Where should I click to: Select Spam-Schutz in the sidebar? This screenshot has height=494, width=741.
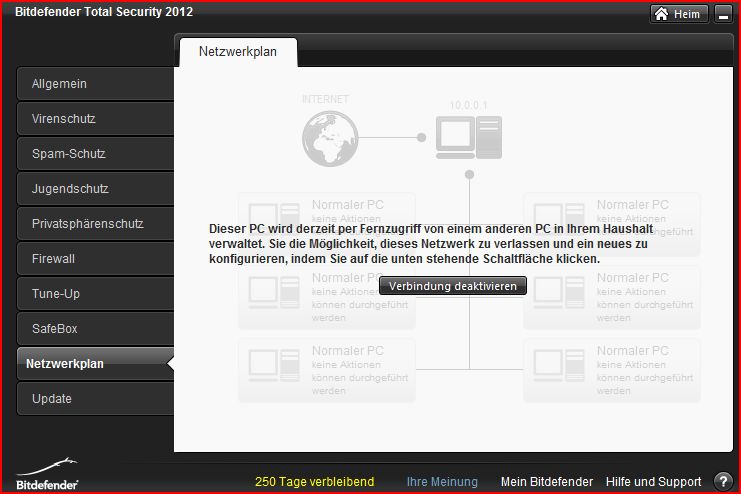point(96,154)
